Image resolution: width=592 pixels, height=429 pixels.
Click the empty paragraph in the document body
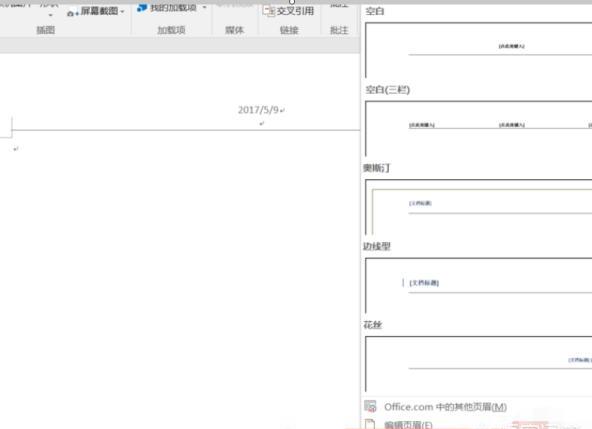(16, 149)
